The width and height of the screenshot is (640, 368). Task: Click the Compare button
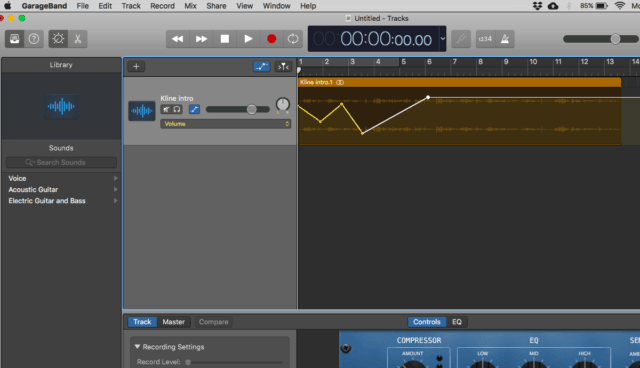pyautogui.click(x=213, y=322)
